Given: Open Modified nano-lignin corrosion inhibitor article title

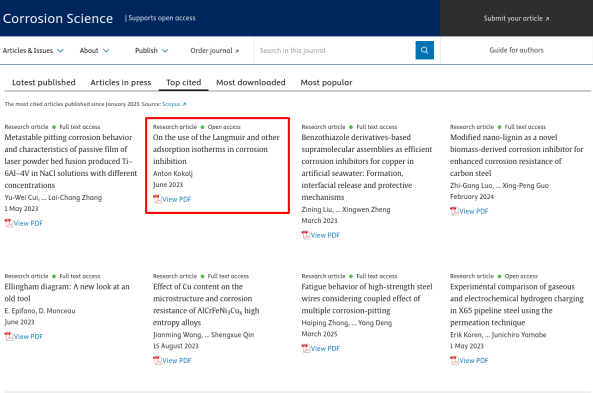Looking at the screenshot, I should point(517,155).
